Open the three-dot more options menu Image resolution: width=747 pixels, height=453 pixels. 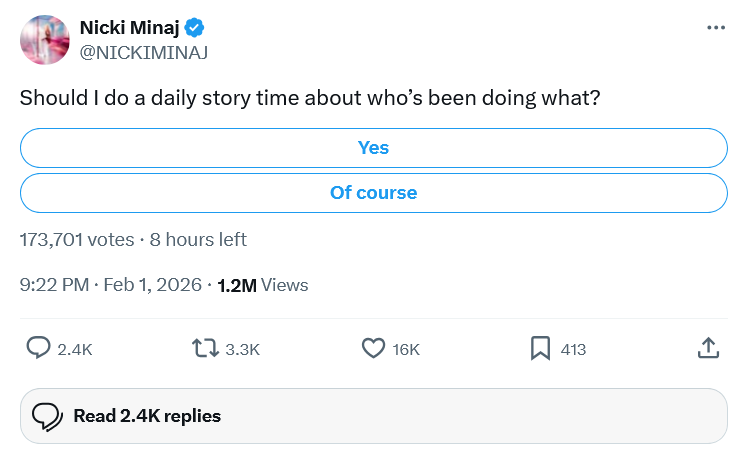coord(715,27)
